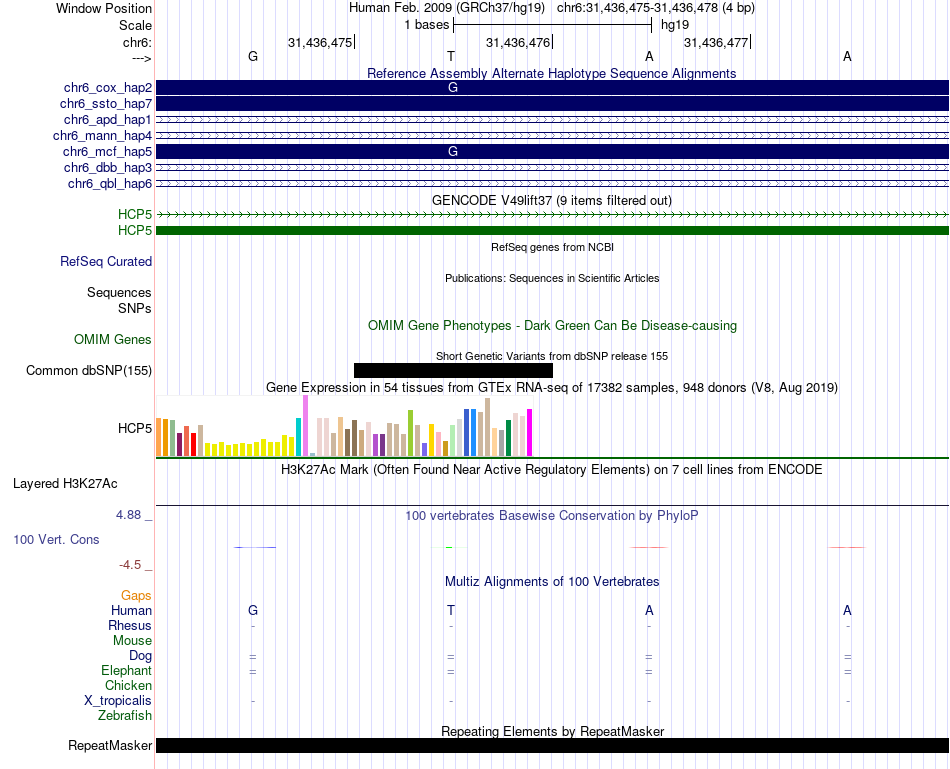Image resolution: width=950 pixels, height=769 pixels.
Task: Click the SNPs track label
Action: 135,308
